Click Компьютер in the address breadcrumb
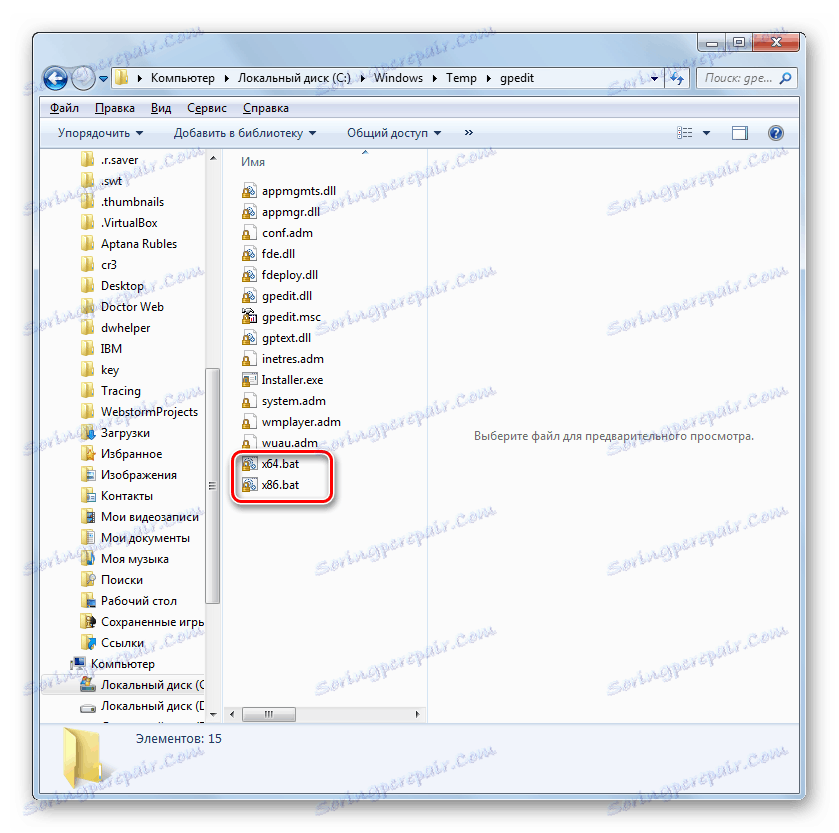Viewport: 839px width, 833px height. (x=182, y=78)
